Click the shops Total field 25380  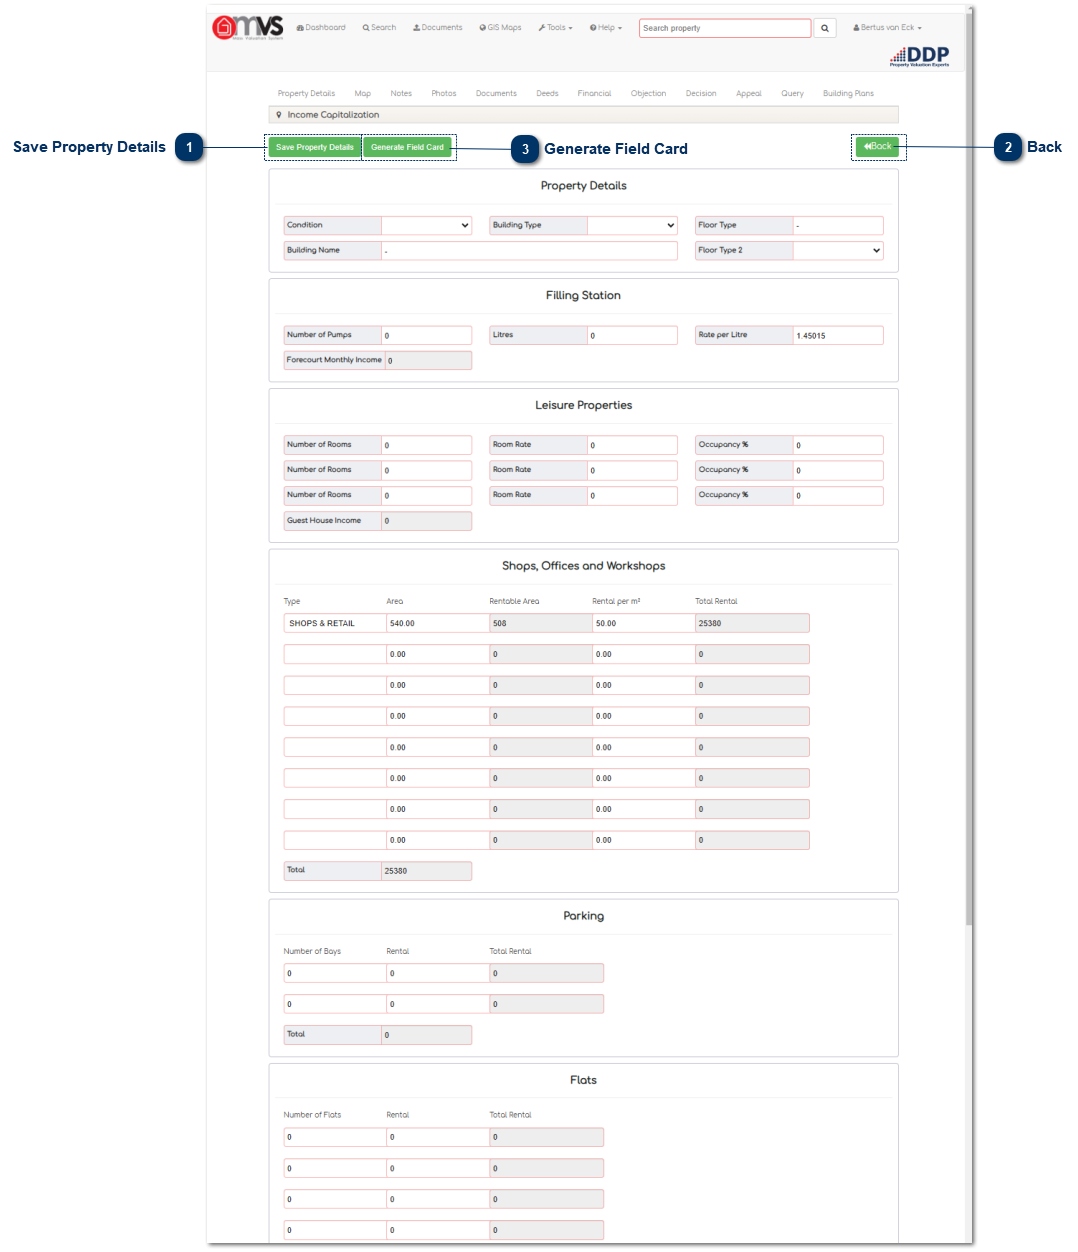point(427,871)
